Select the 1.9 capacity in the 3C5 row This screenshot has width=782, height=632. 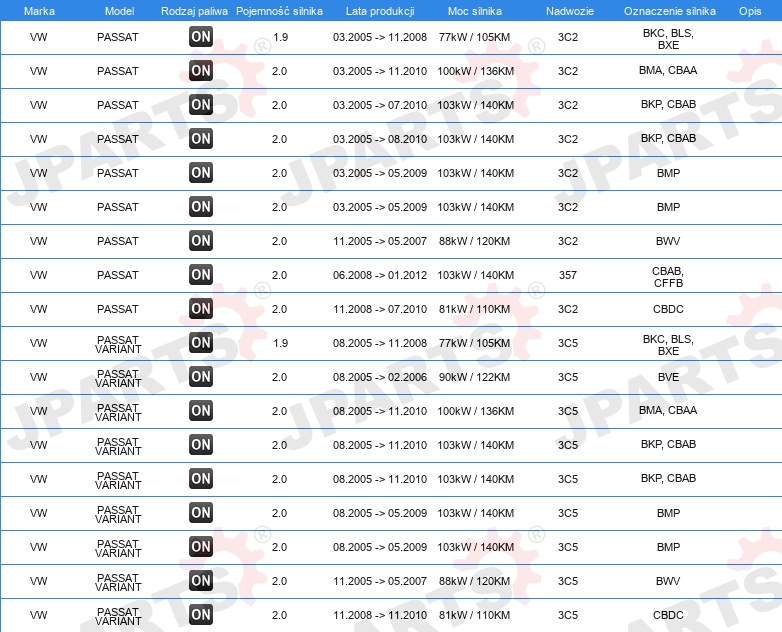tap(280, 343)
